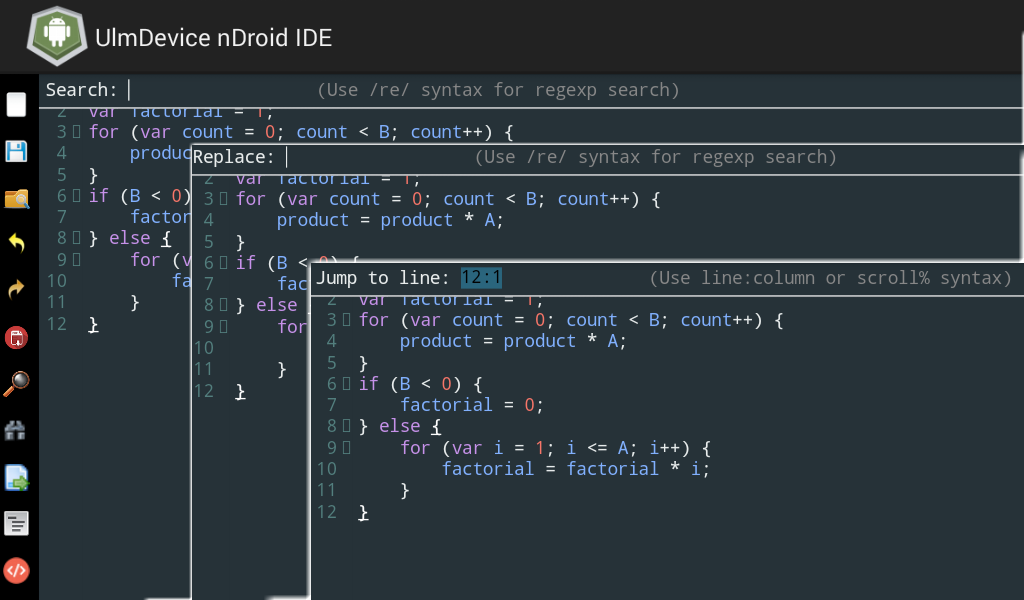Click the 'for (var count = 0' line in the Jump to line panel
Viewport: 1024px width, 600px height.
(x=571, y=320)
